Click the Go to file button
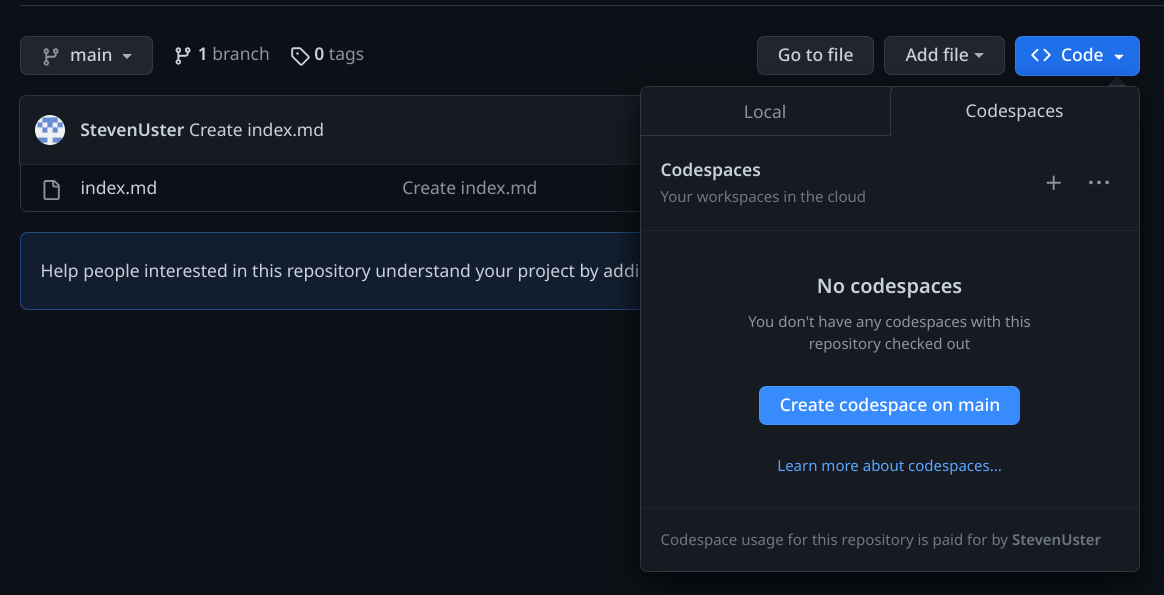 pyautogui.click(x=815, y=56)
